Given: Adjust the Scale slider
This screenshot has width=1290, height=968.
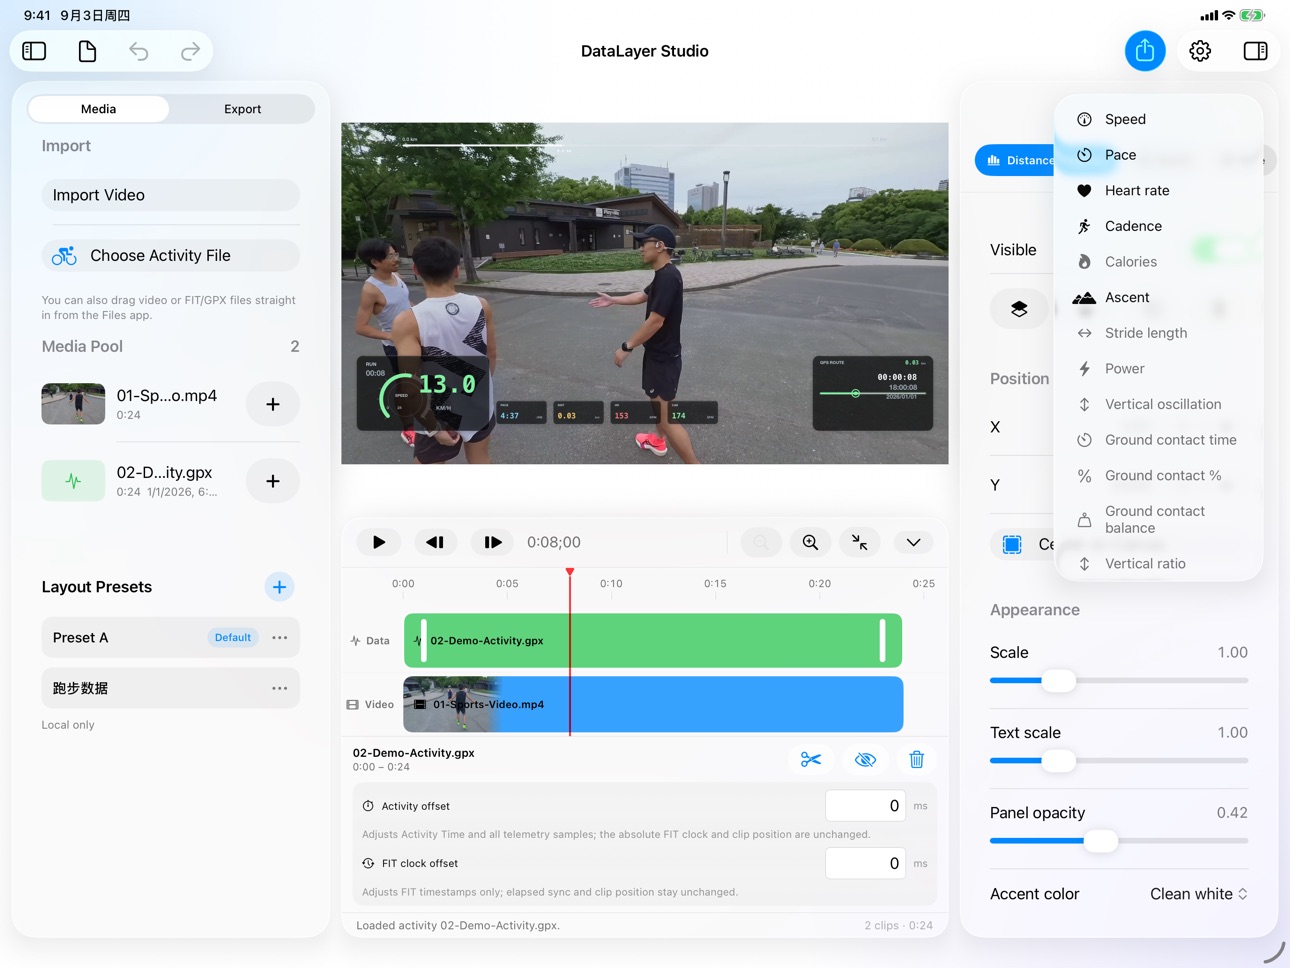Looking at the screenshot, I should 1059,681.
